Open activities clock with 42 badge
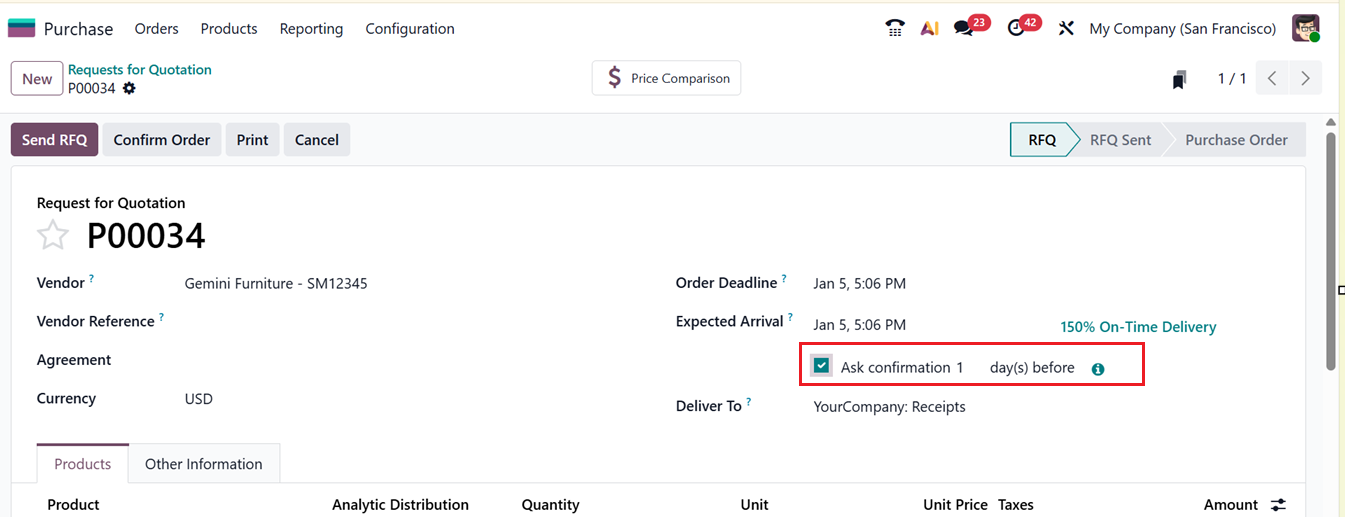This screenshot has height=517, width=1345. [1017, 28]
